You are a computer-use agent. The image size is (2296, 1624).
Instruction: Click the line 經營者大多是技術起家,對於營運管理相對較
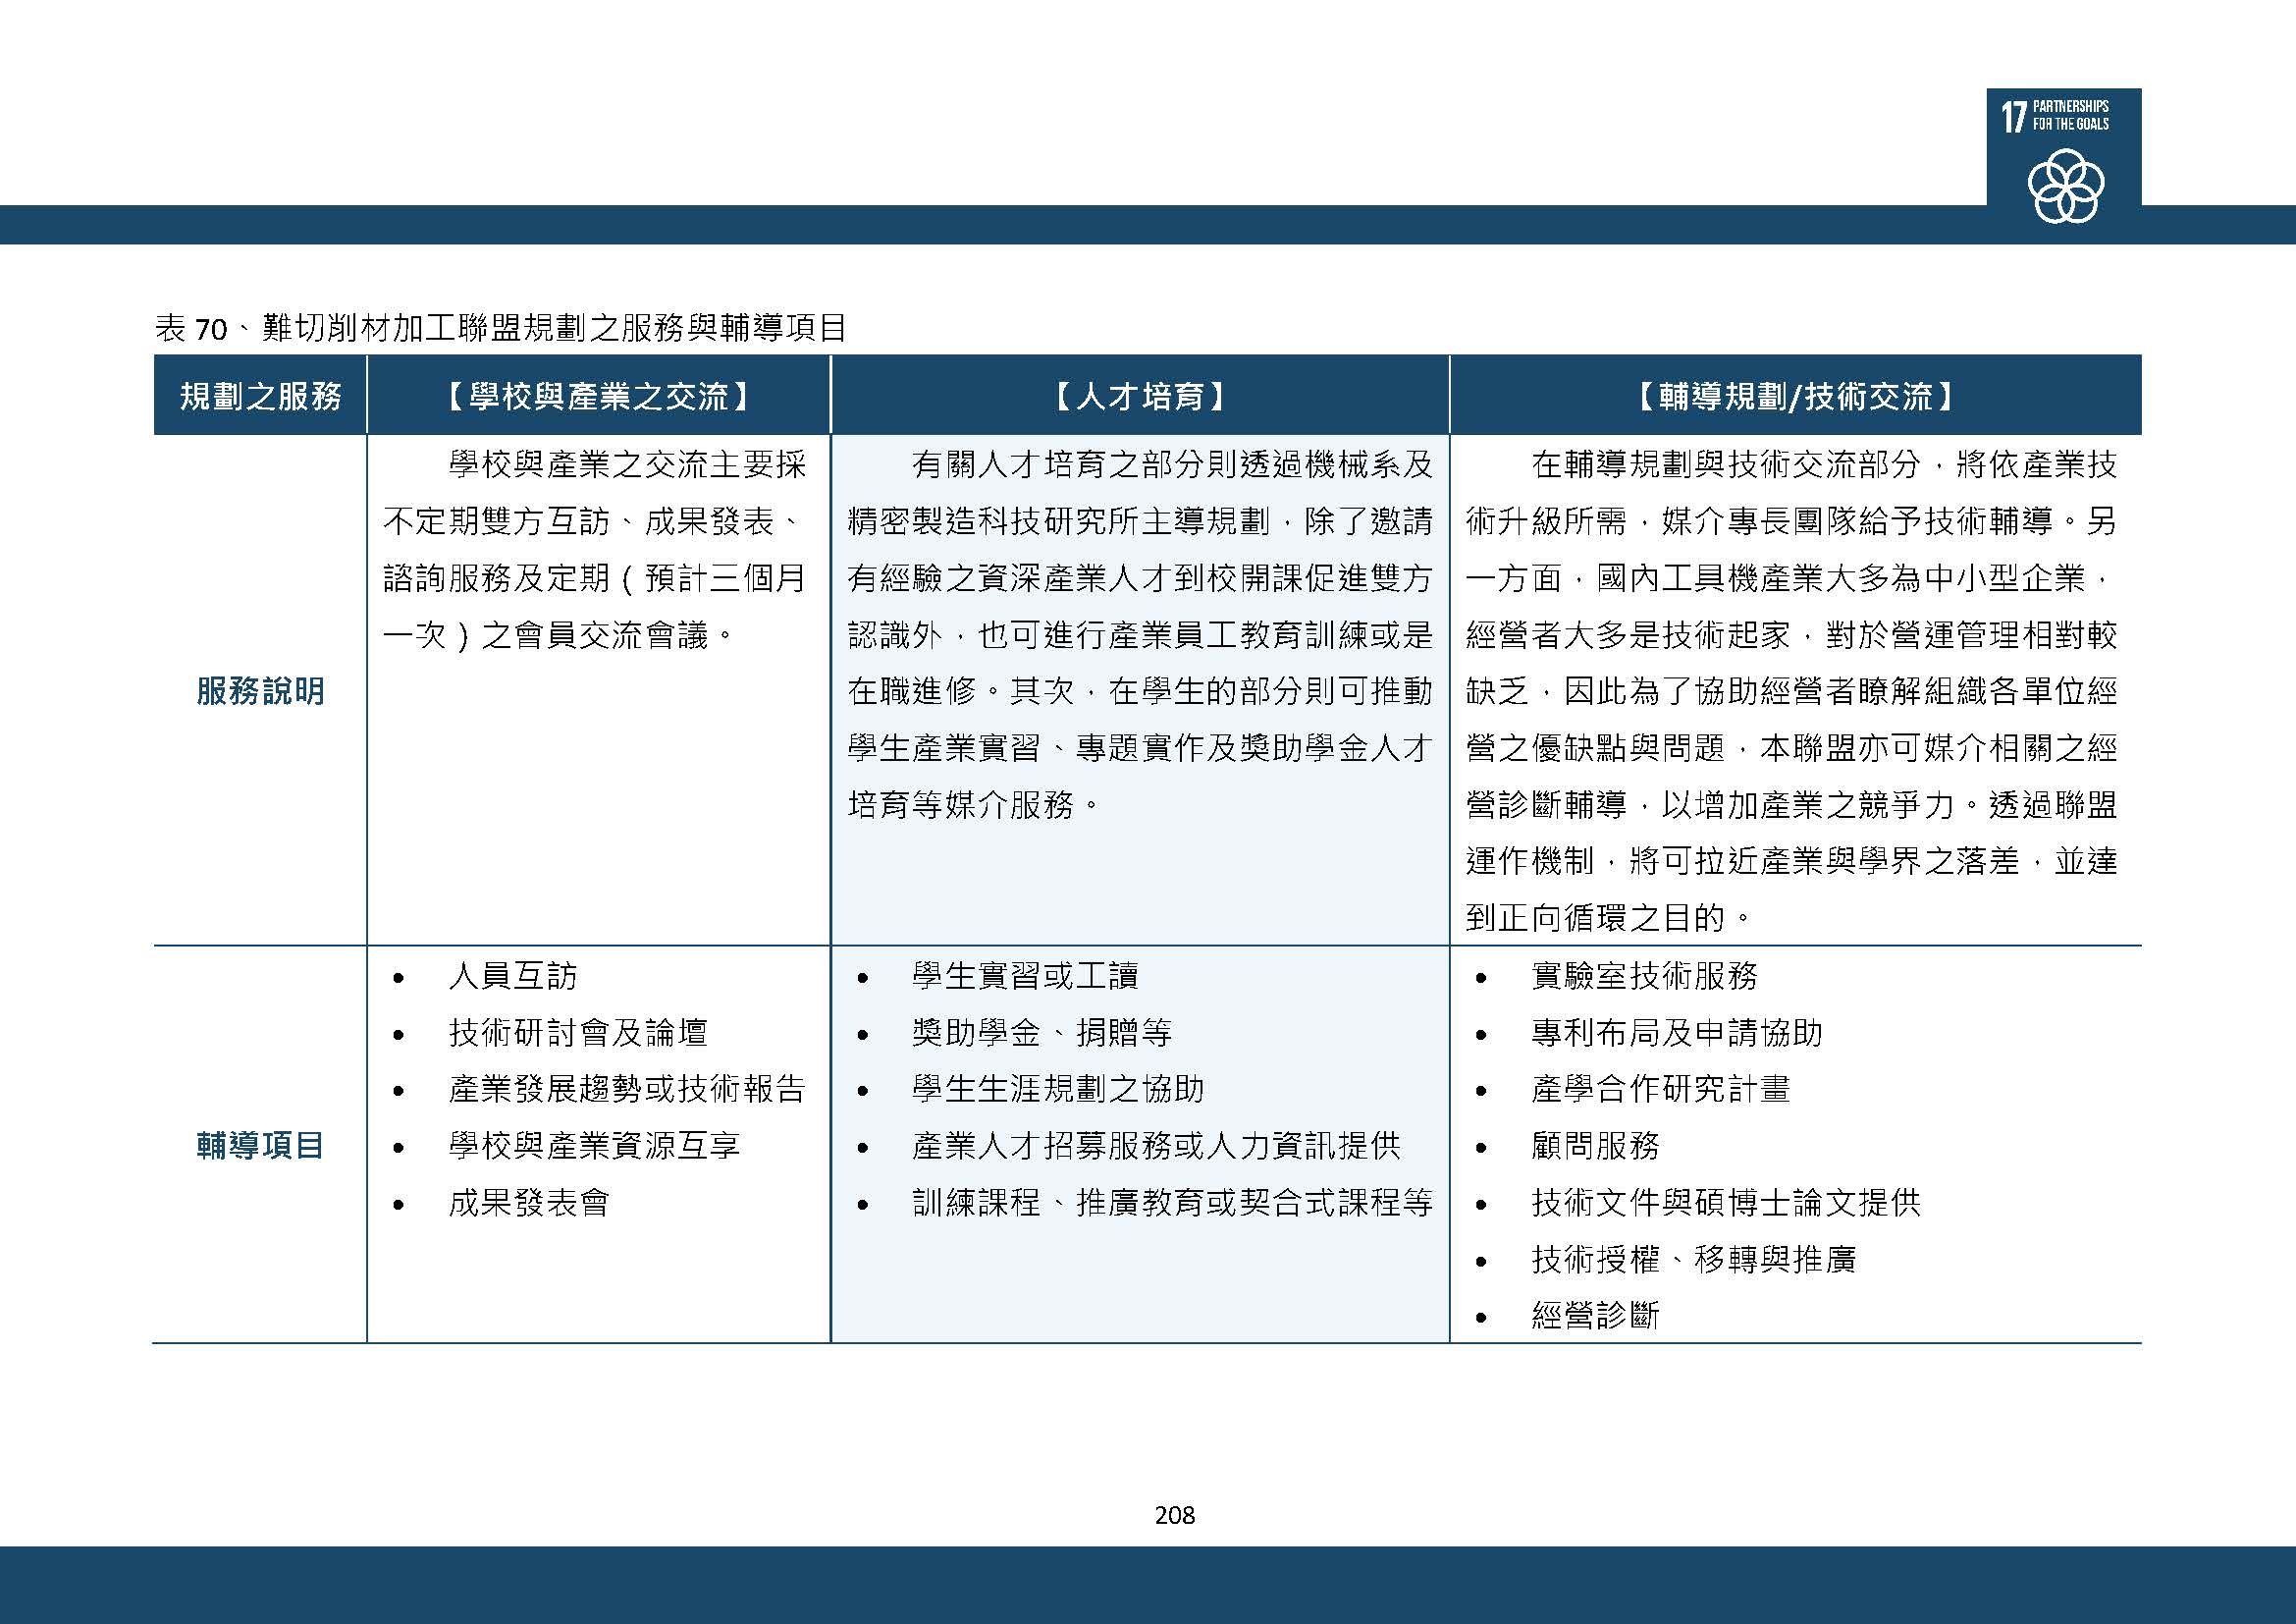[1791, 635]
